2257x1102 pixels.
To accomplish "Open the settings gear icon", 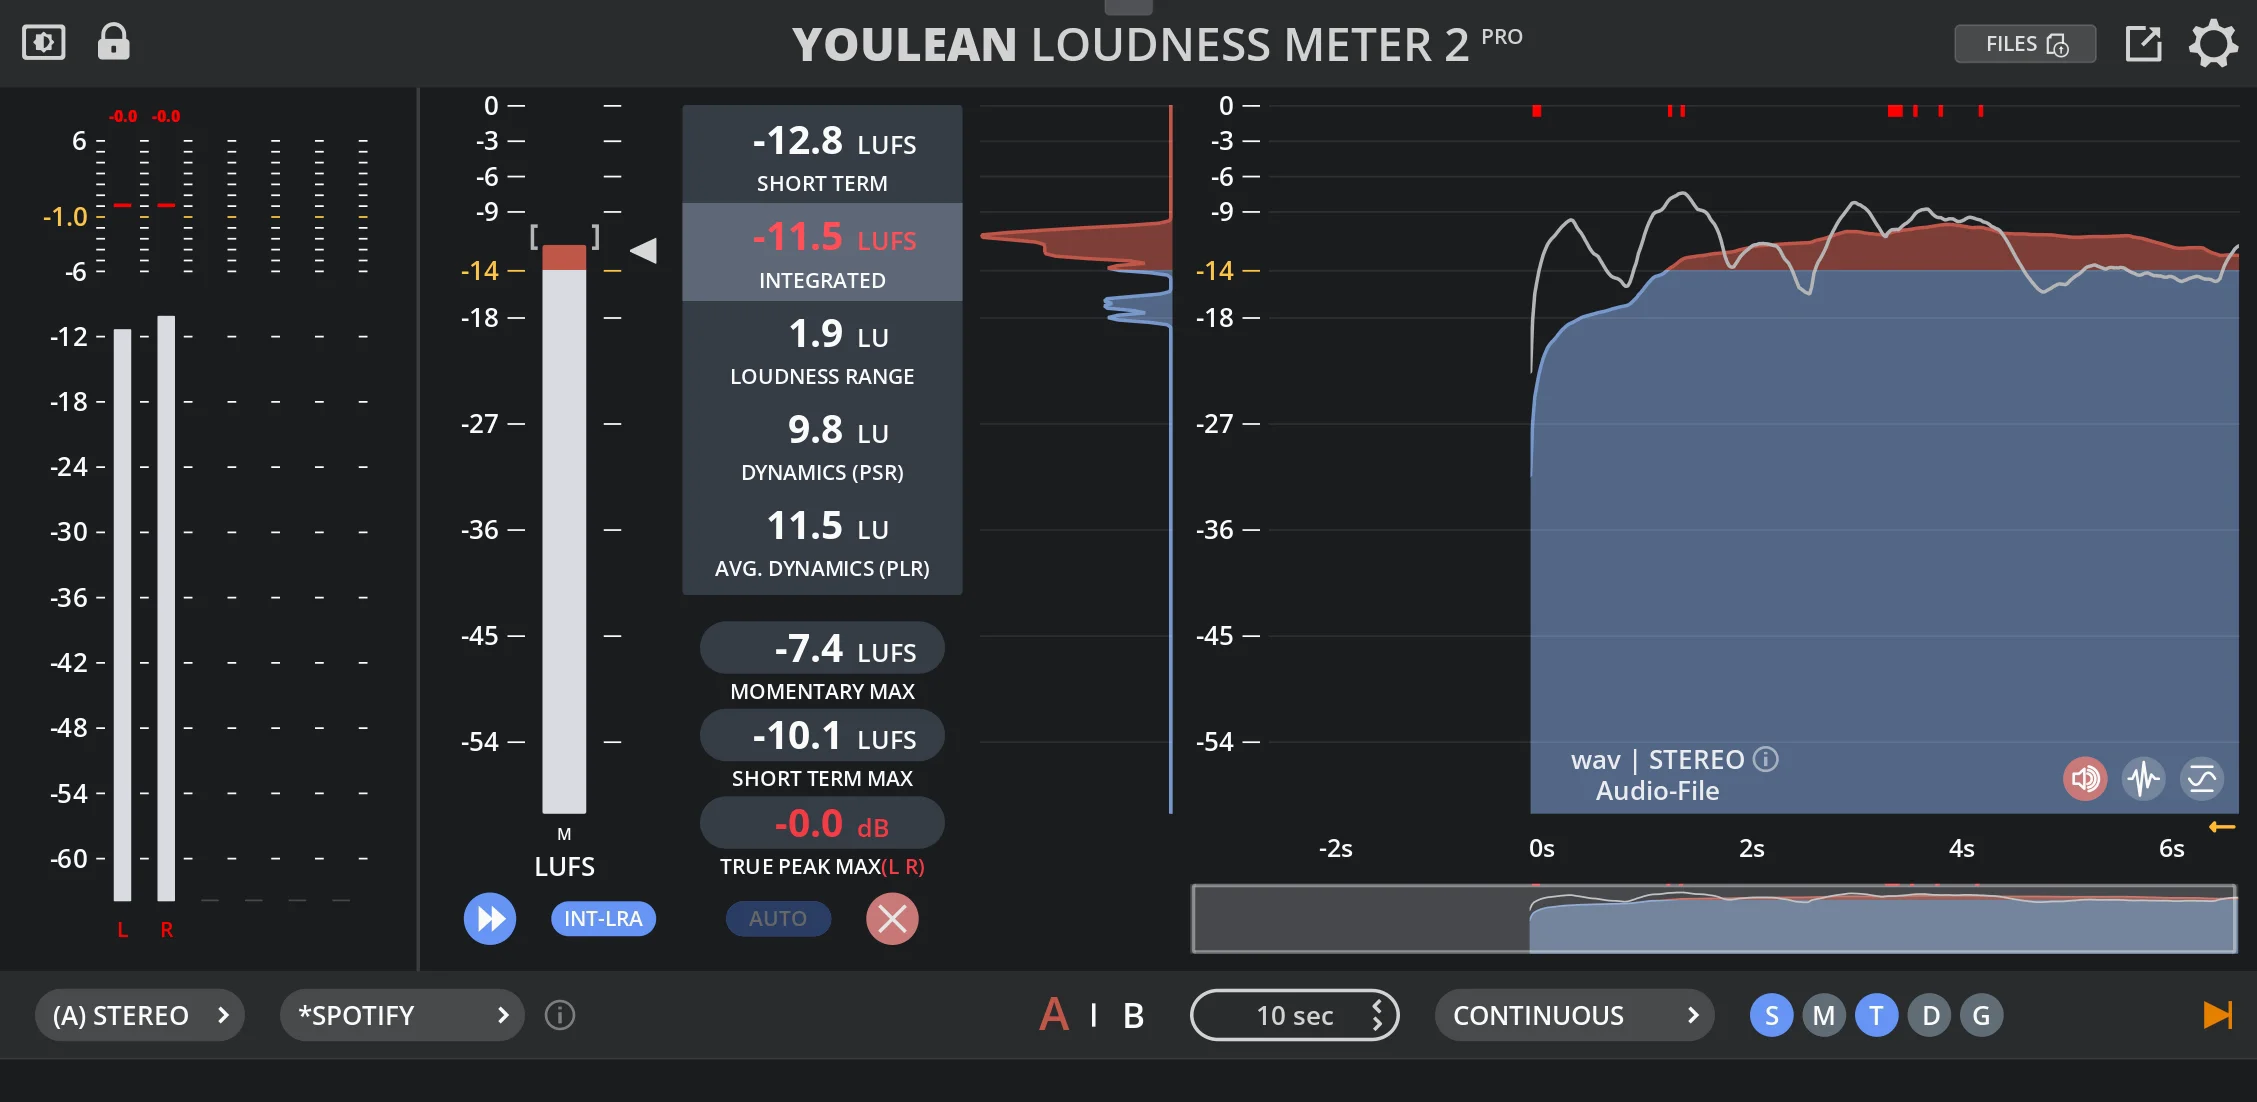I will tap(2212, 42).
